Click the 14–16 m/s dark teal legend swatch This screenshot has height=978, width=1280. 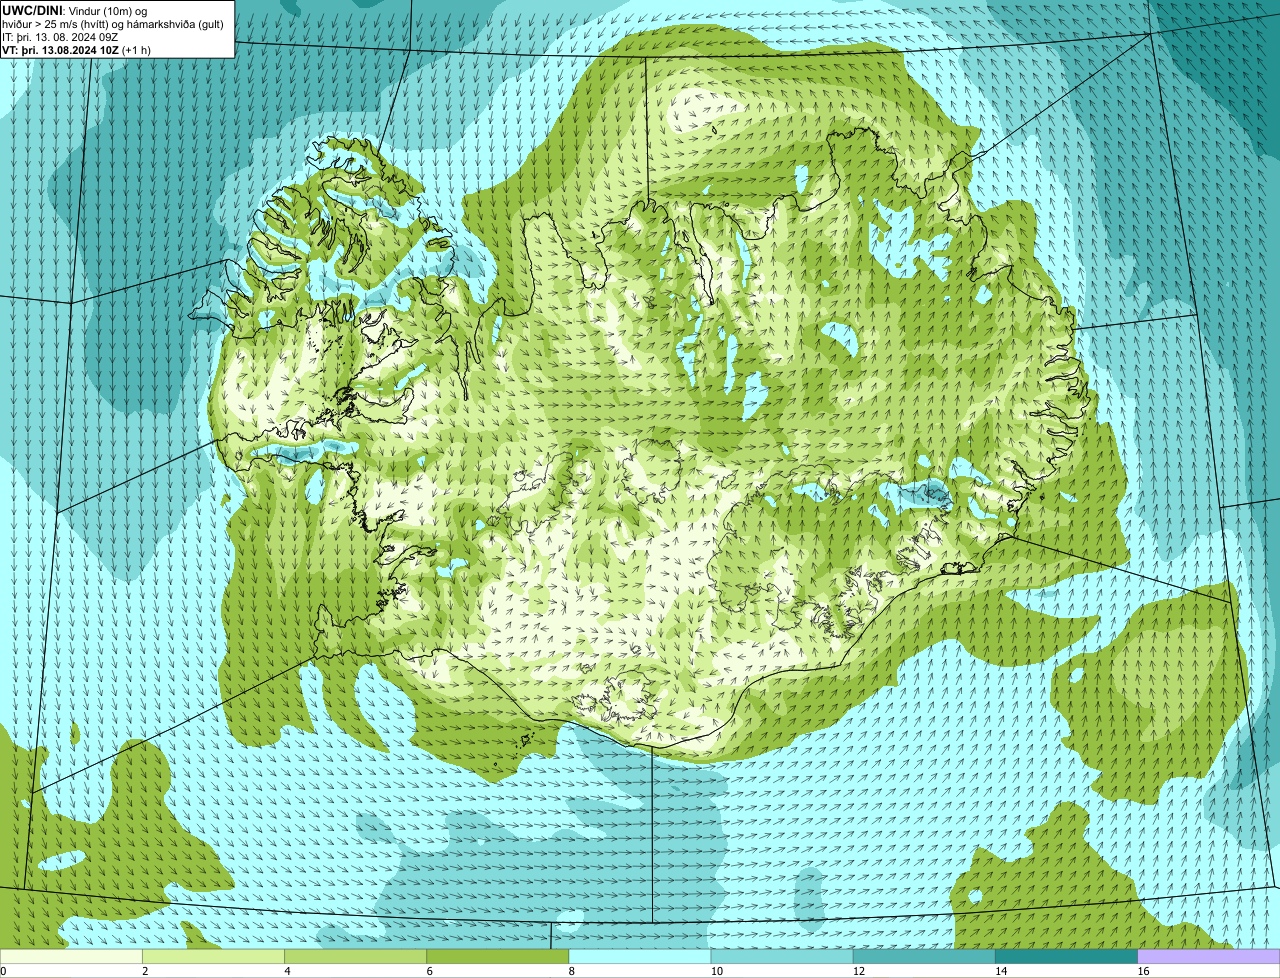(1066, 956)
